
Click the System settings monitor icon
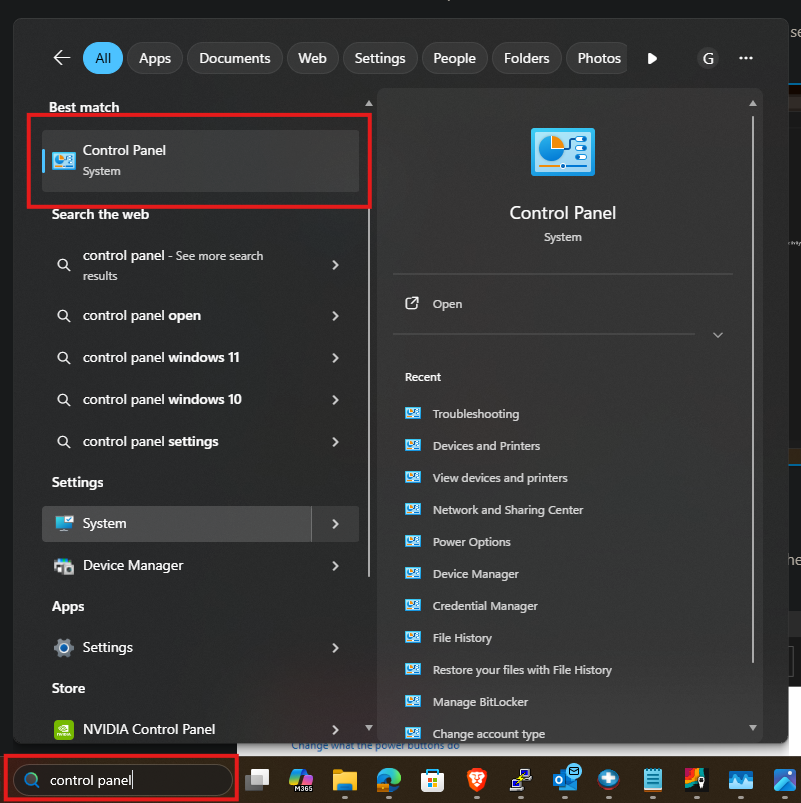pyautogui.click(x=64, y=523)
